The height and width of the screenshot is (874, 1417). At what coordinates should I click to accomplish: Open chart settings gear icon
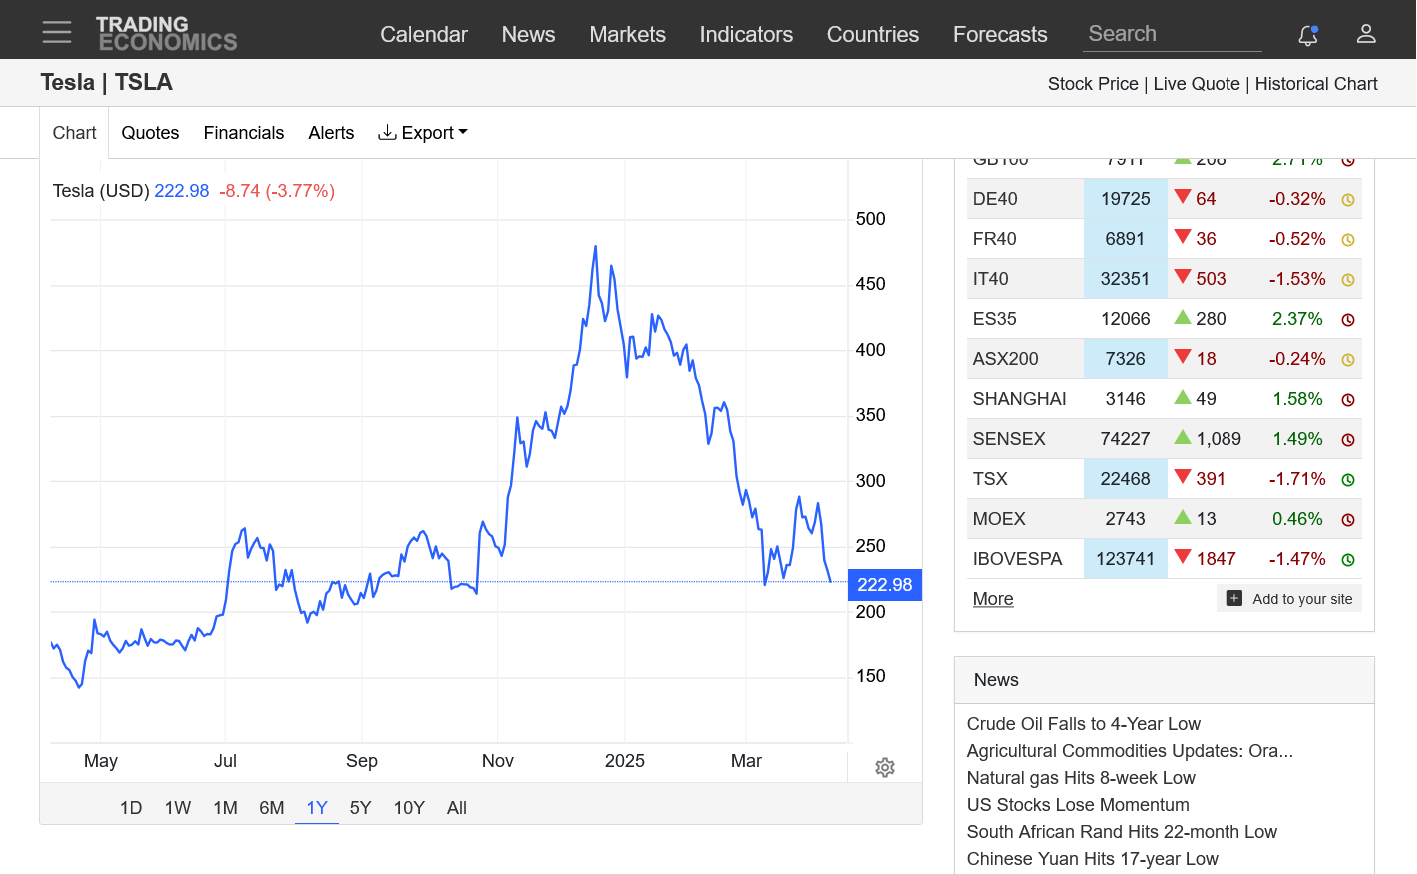884,768
